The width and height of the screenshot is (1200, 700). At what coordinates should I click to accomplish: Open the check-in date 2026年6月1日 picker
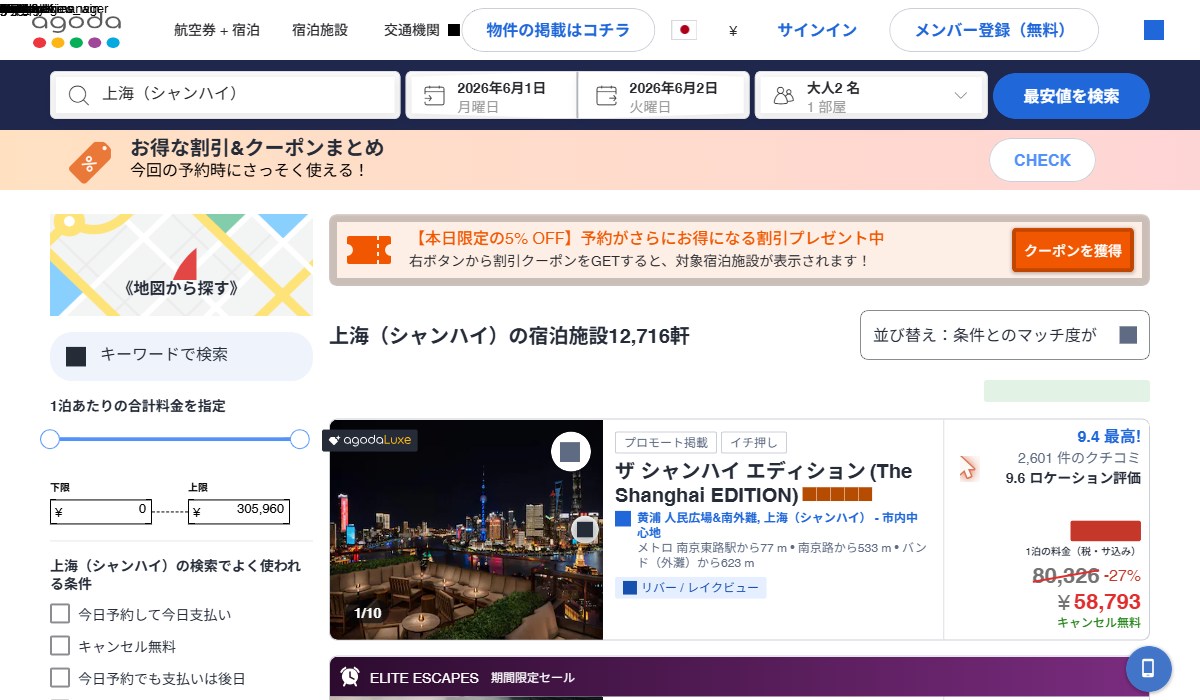491,95
